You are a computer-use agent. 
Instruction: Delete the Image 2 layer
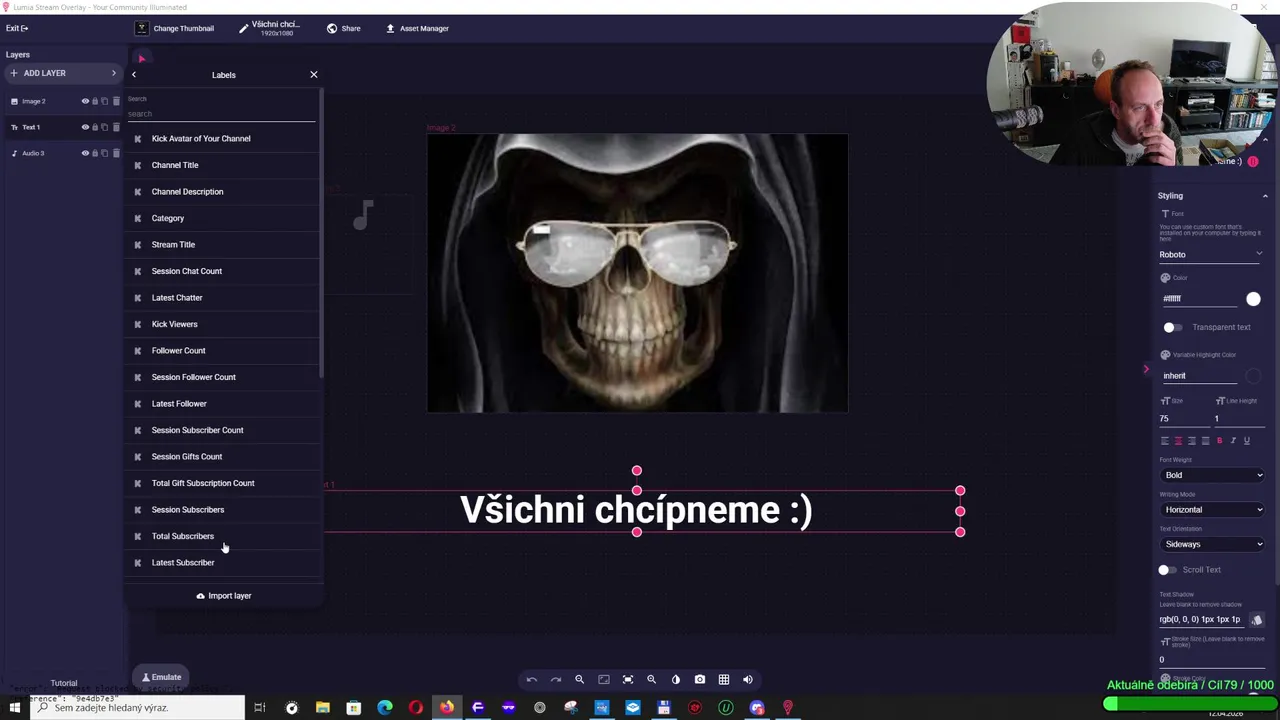[116, 101]
